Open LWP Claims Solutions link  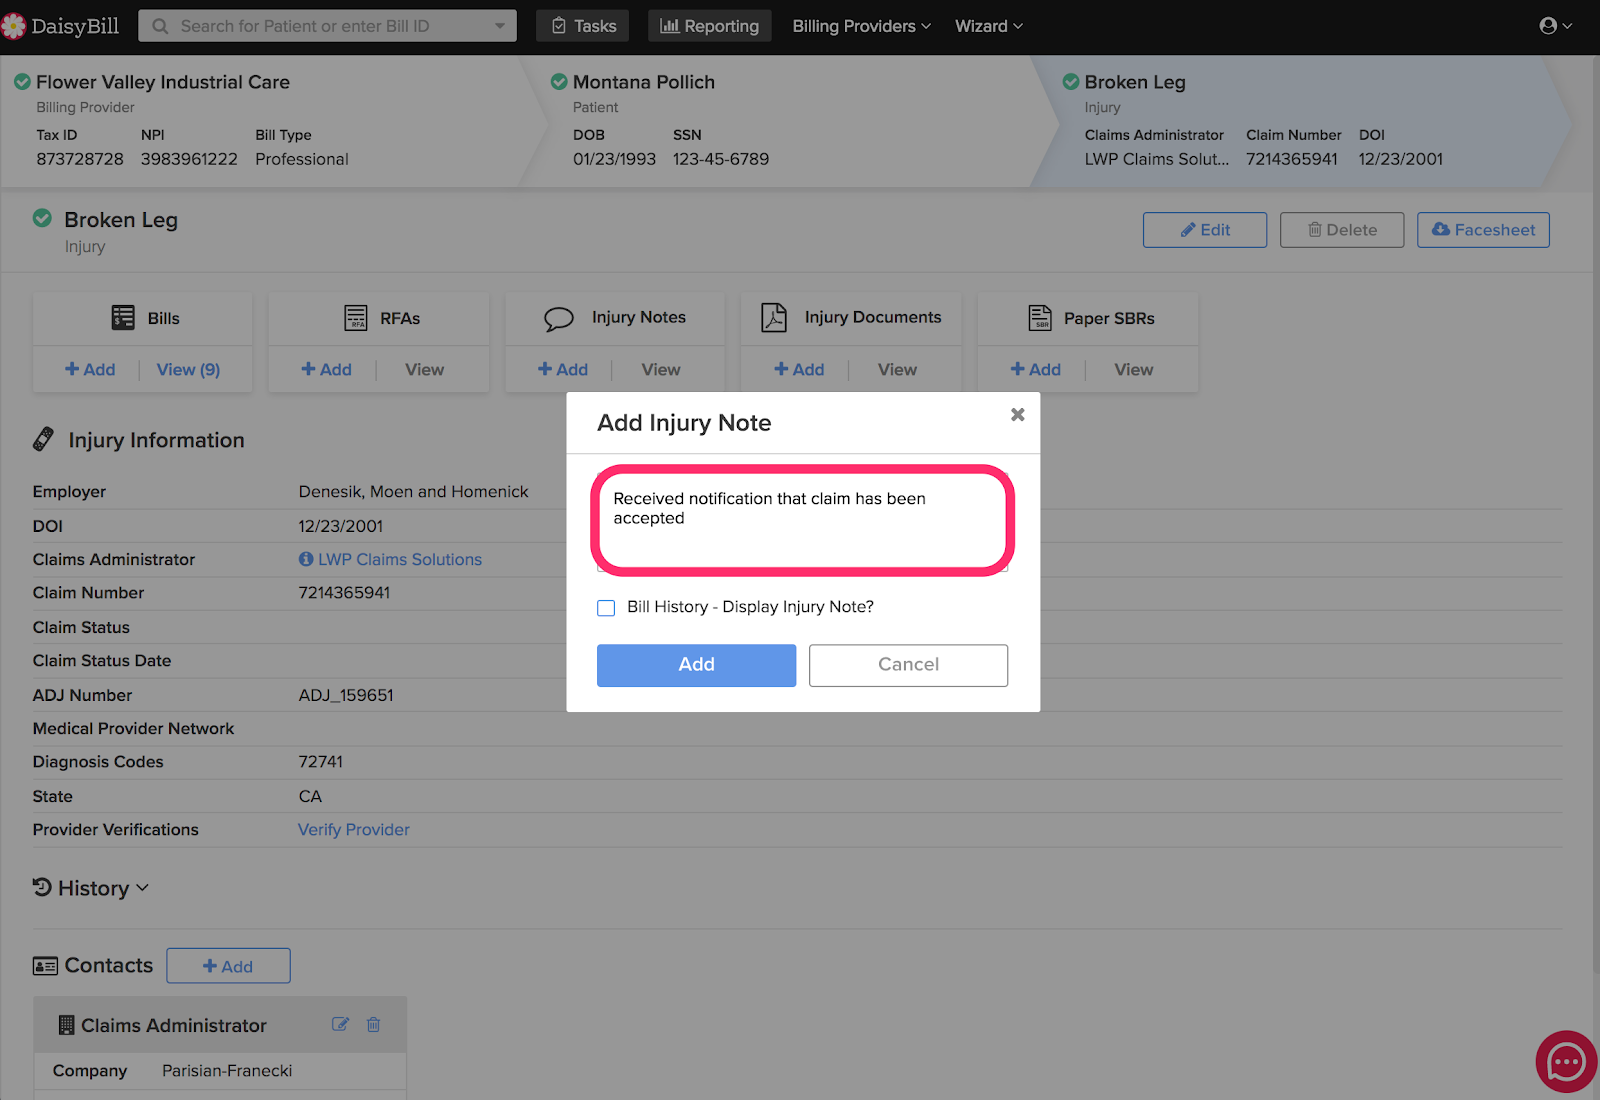[400, 560]
